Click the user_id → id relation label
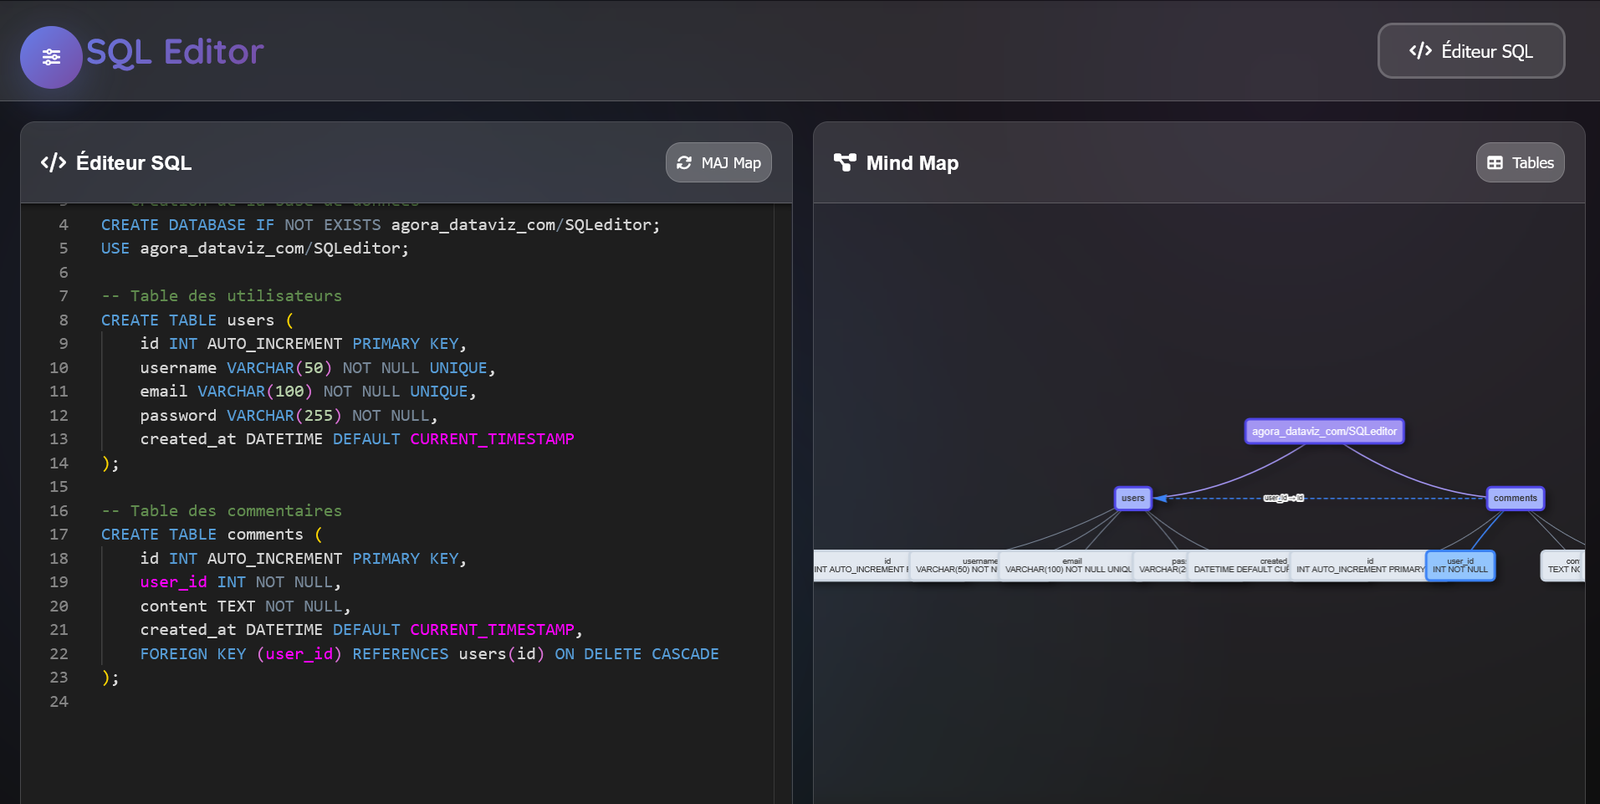 tap(1283, 498)
